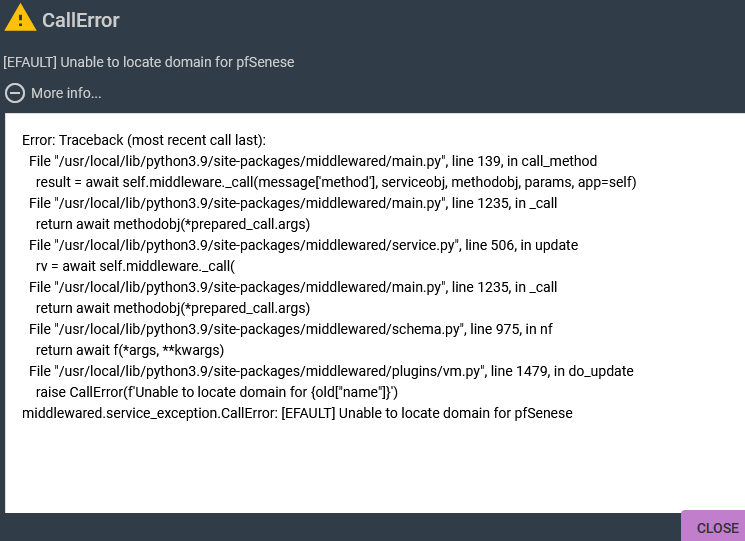Click the yellow warning triangle icon
Screen dimensions: 745x541
[x=20, y=19]
